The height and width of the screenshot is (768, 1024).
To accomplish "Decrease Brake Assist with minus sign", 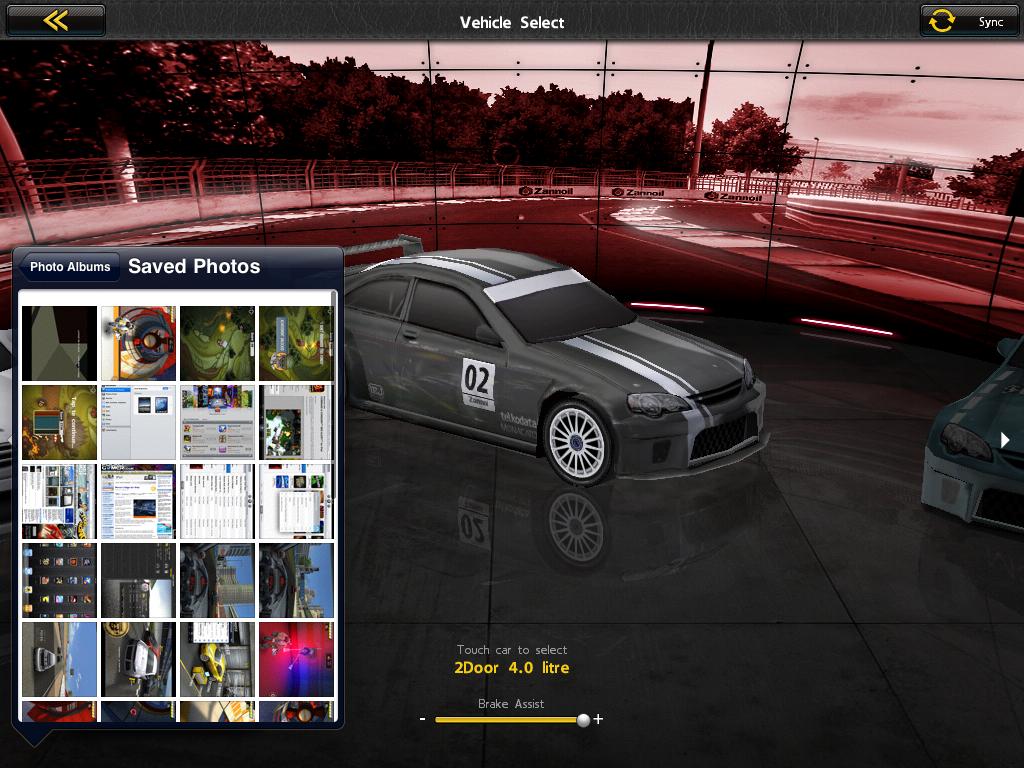I will (423, 719).
